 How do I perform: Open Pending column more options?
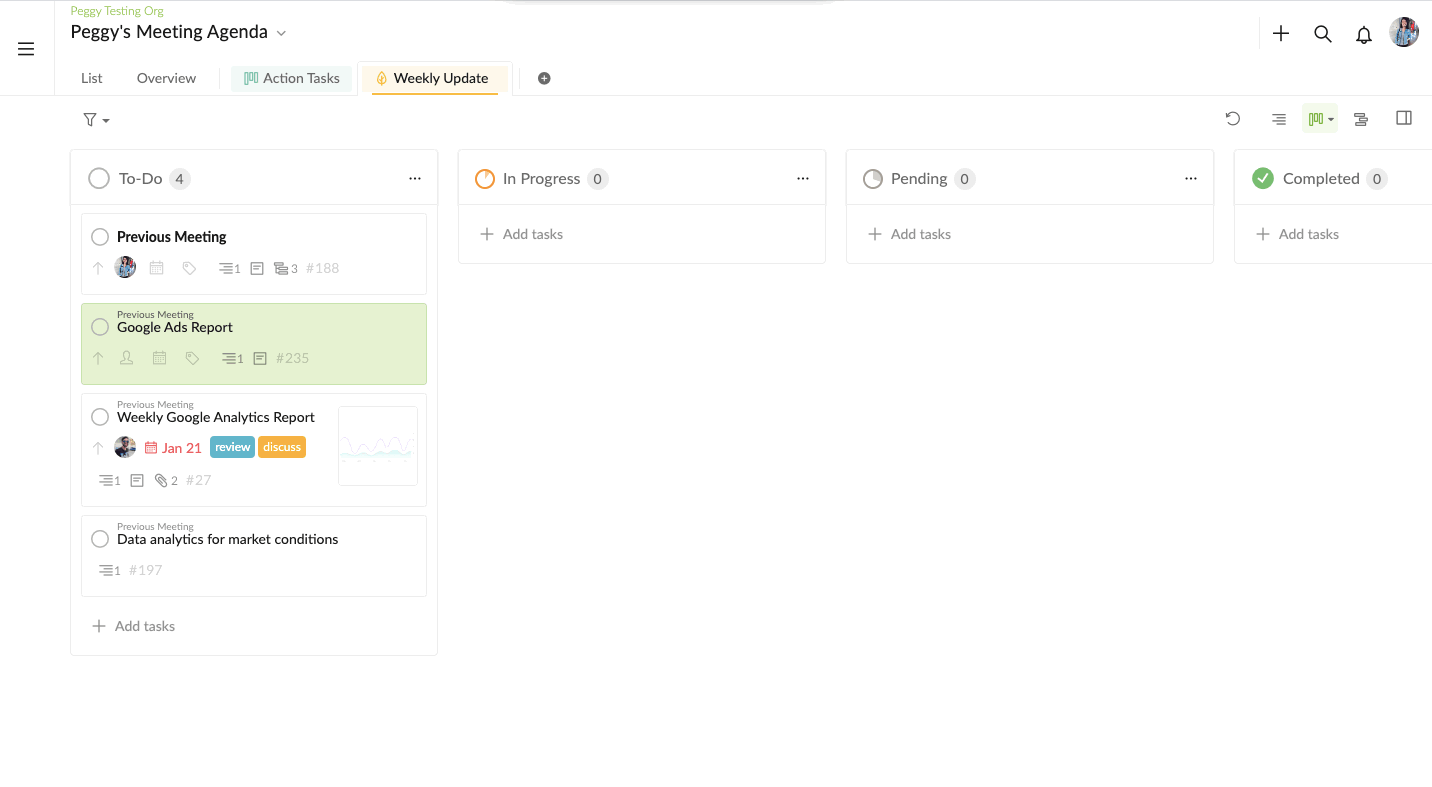click(1191, 179)
